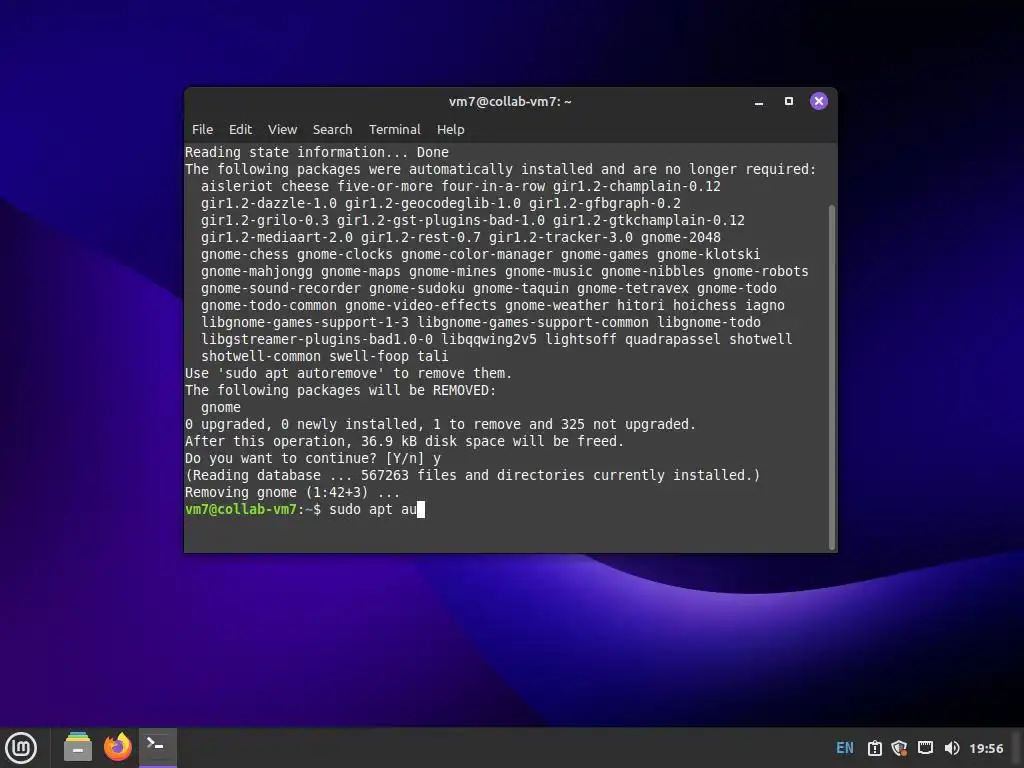Viewport: 1024px width, 768px height.
Task: Click the package name 'libgstreamer-plugins-bad1.0-0'
Action: (317, 339)
